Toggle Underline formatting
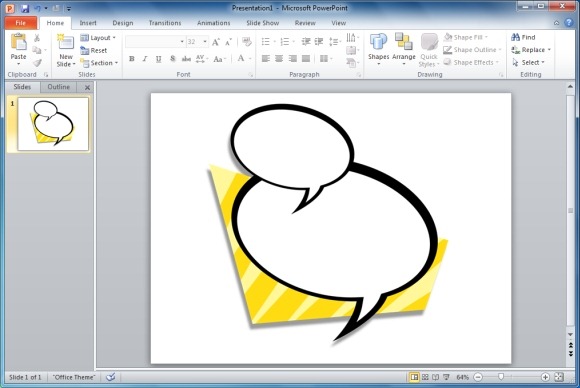580x388 pixels. (x=159, y=59)
